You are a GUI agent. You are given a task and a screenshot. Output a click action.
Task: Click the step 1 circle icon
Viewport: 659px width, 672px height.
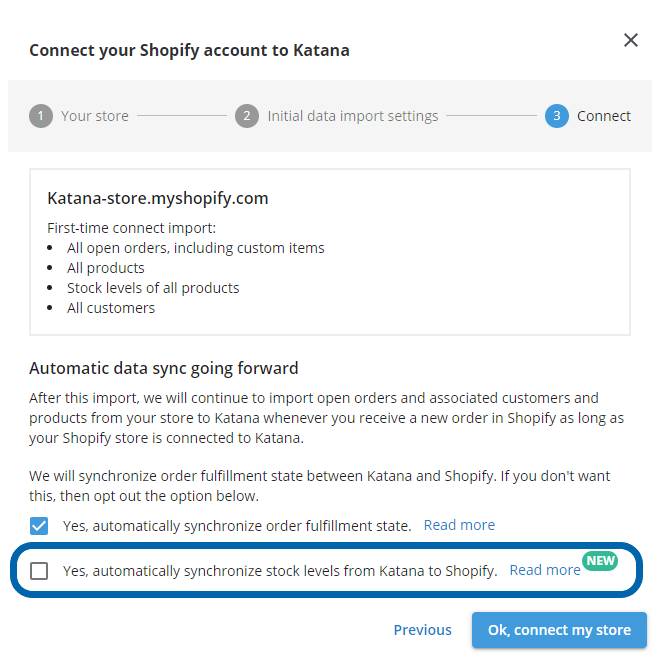pos(40,116)
